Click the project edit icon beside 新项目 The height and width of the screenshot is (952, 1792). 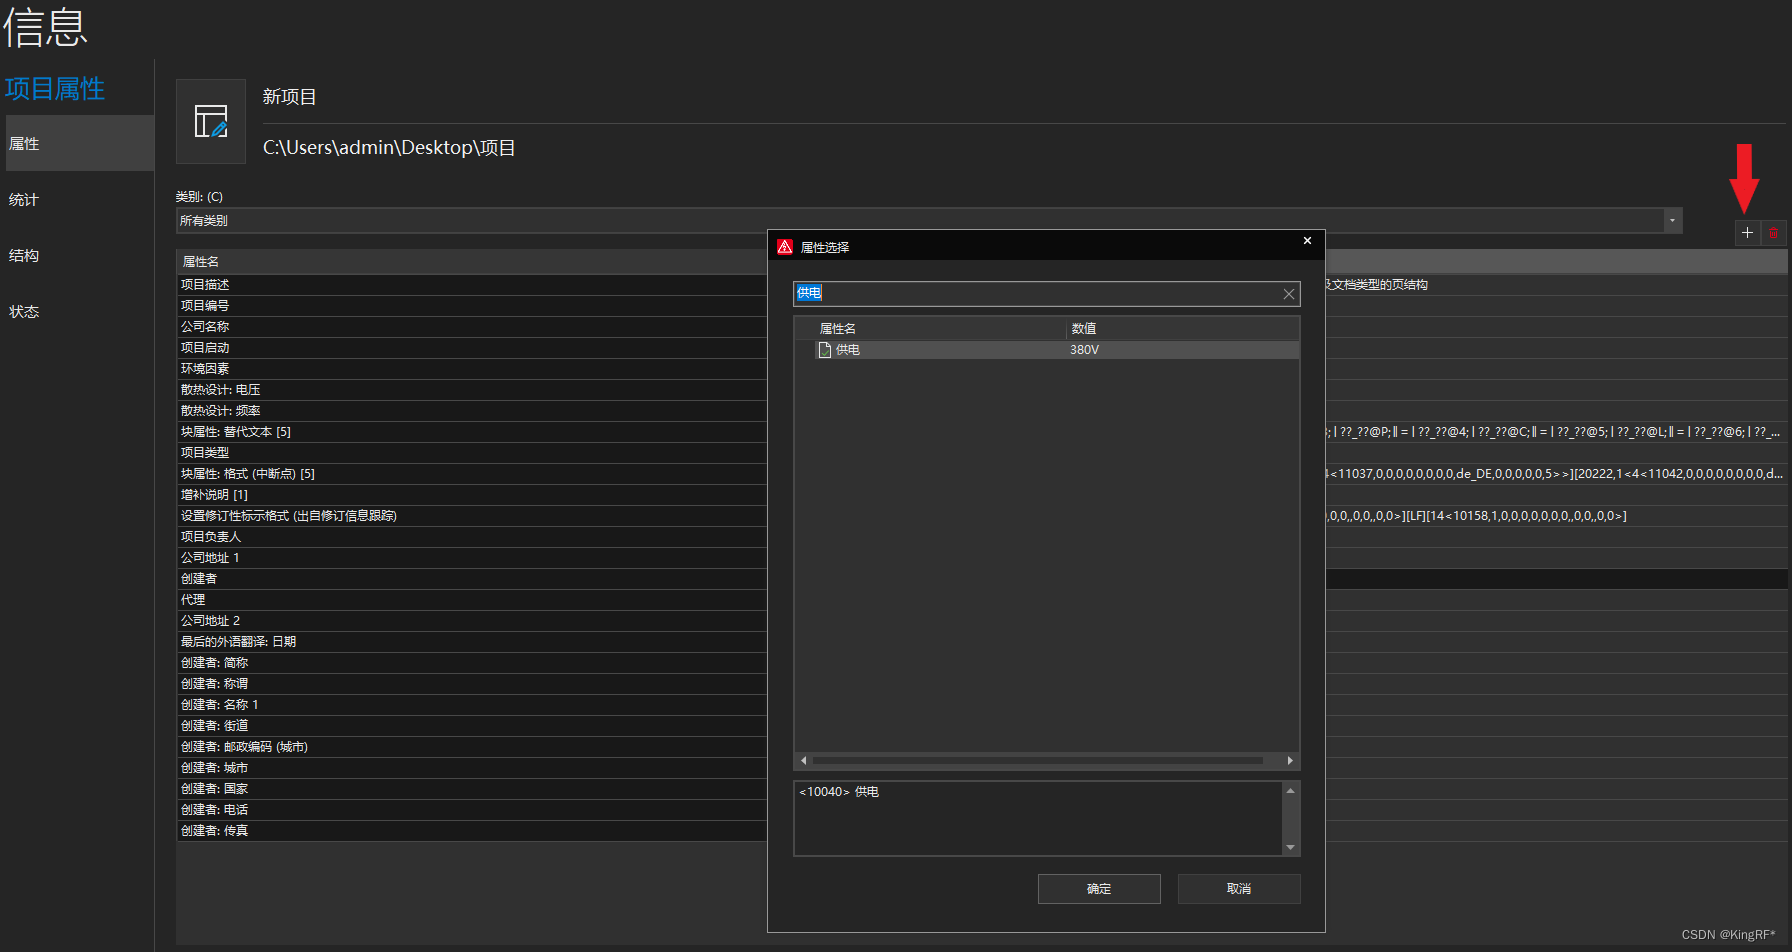[211, 122]
